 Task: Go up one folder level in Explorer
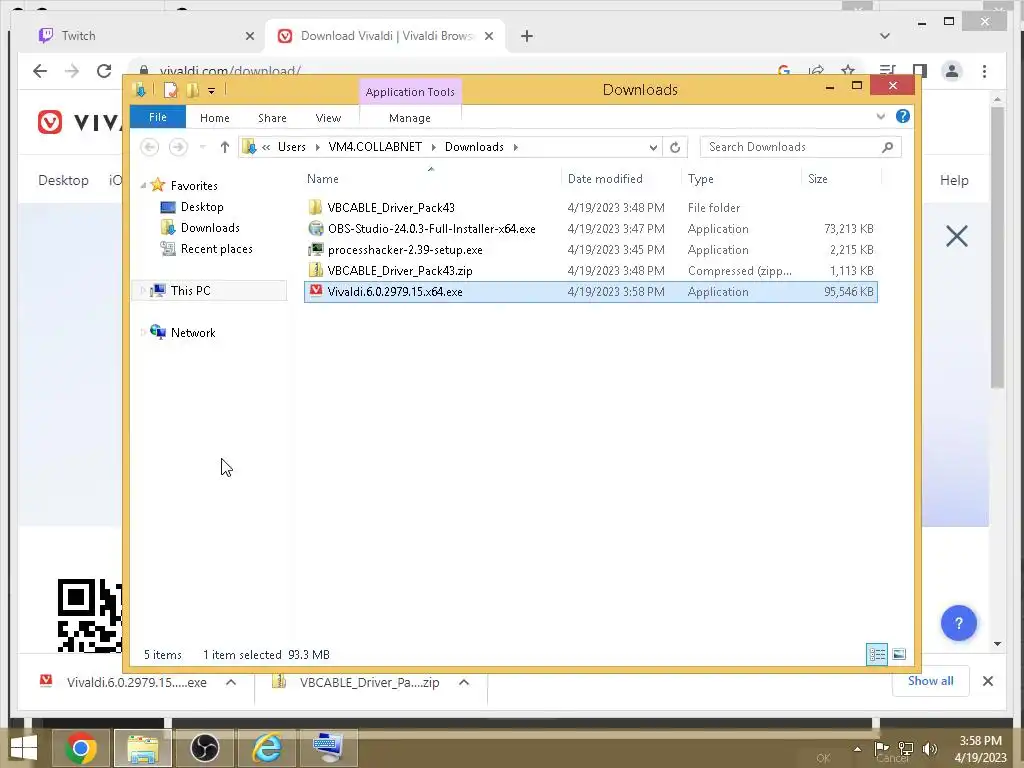[x=225, y=147]
